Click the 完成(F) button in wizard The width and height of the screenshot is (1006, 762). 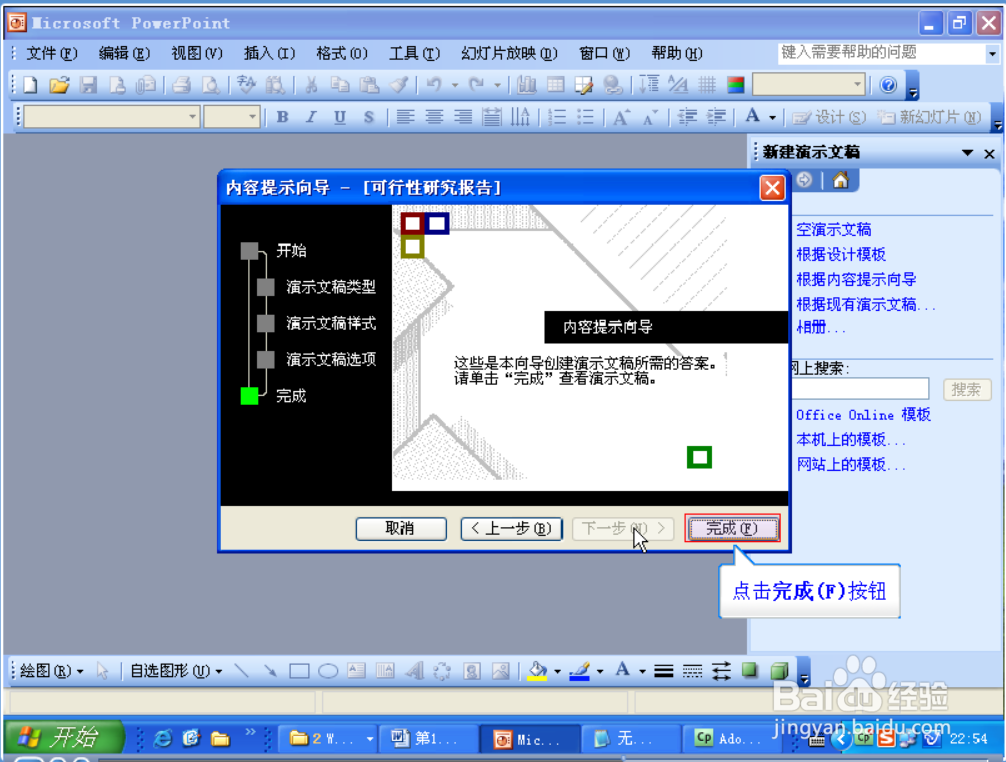(732, 528)
